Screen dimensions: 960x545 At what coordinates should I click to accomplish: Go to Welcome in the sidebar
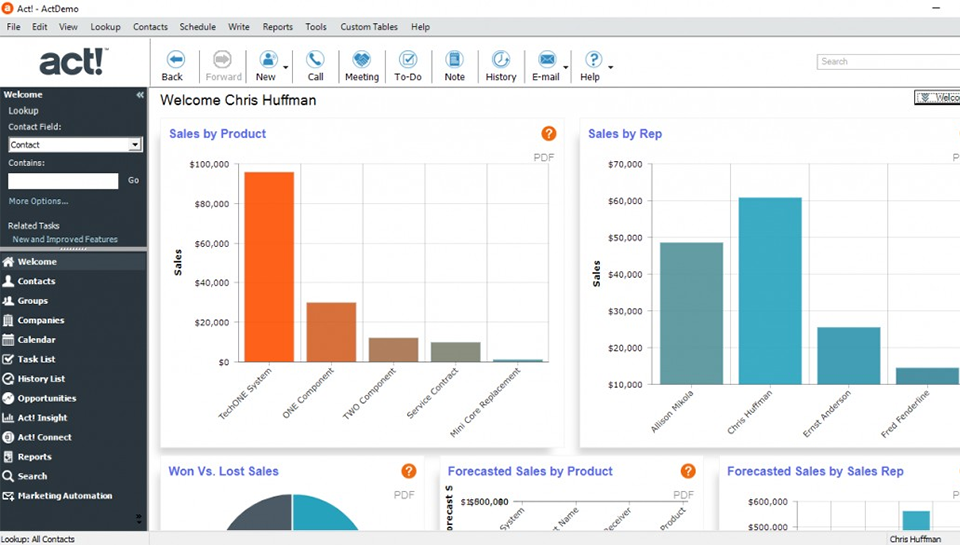73,261
